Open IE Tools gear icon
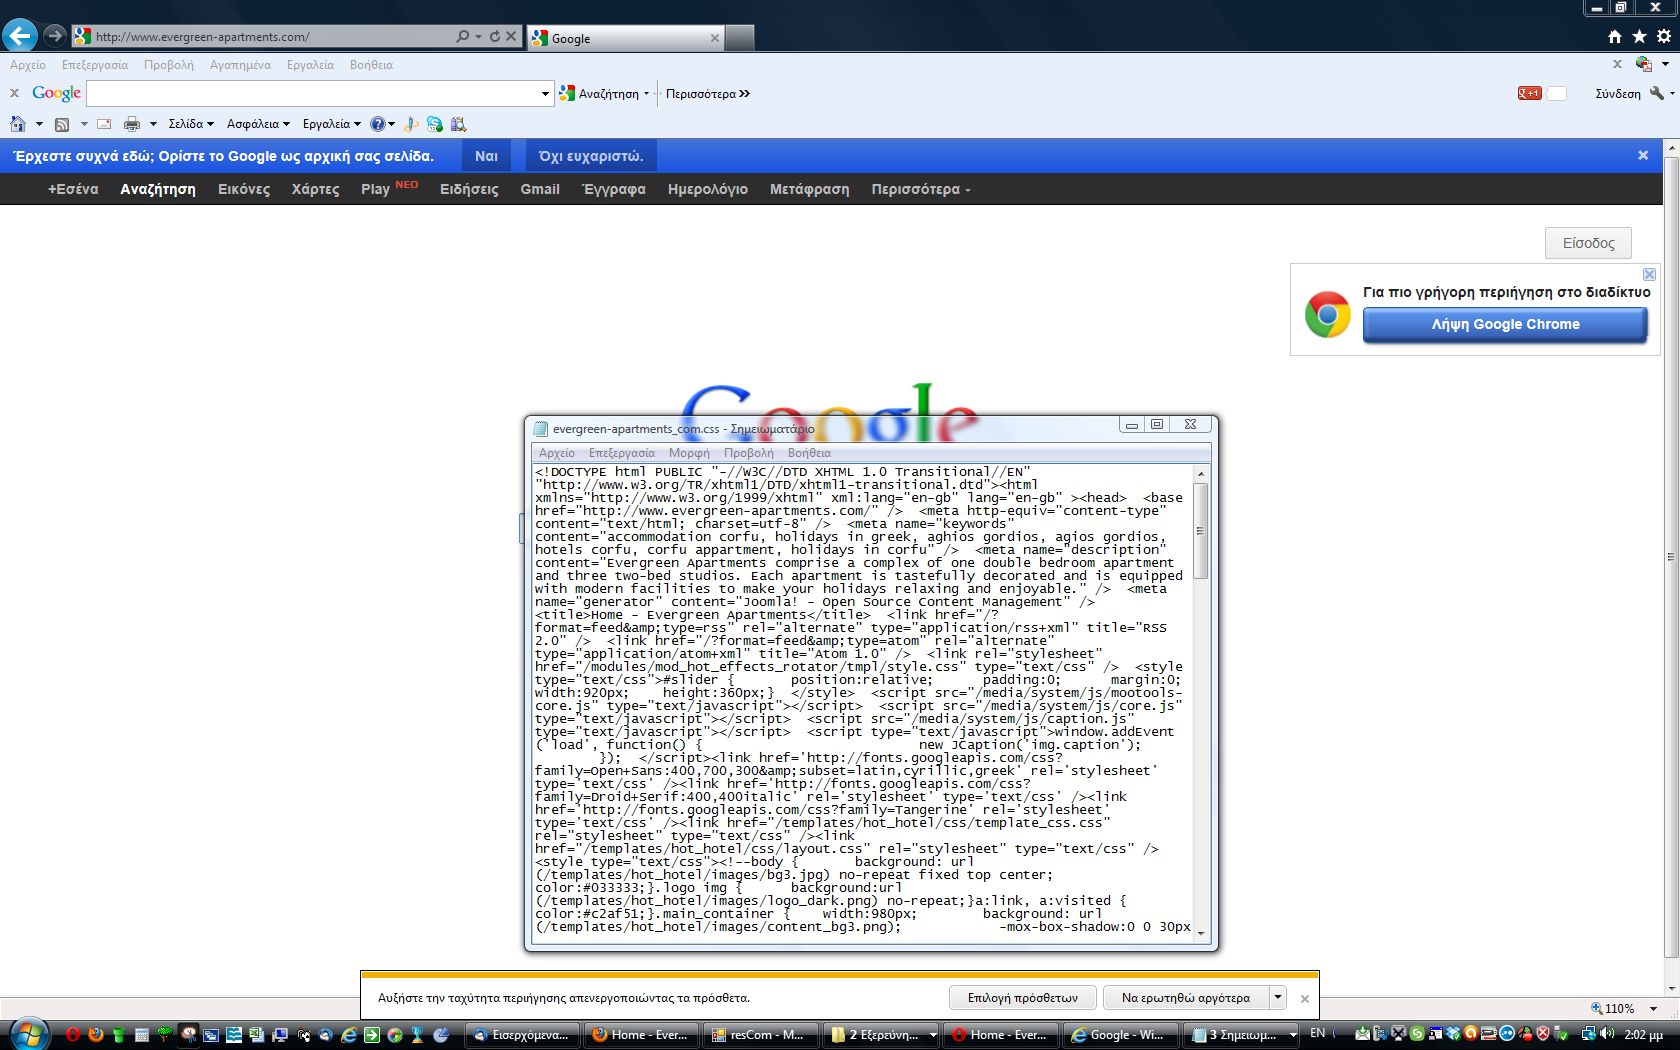The image size is (1680, 1050). [1664, 36]
